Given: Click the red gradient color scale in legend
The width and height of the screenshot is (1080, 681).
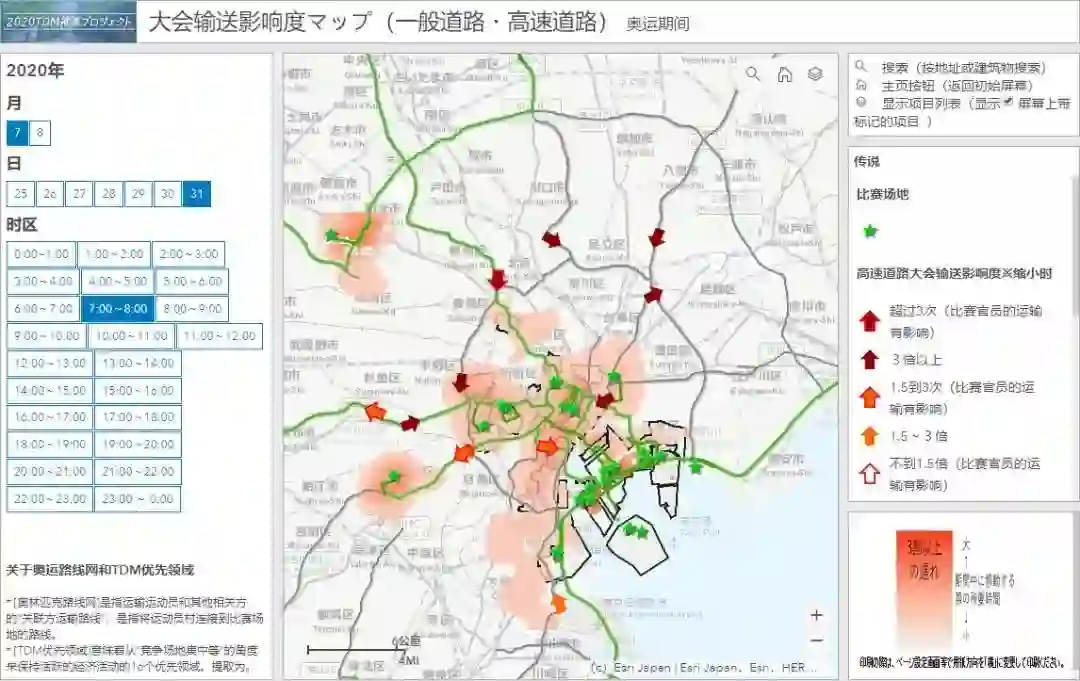Looking at the screenshot, I should tap(924, 587).
